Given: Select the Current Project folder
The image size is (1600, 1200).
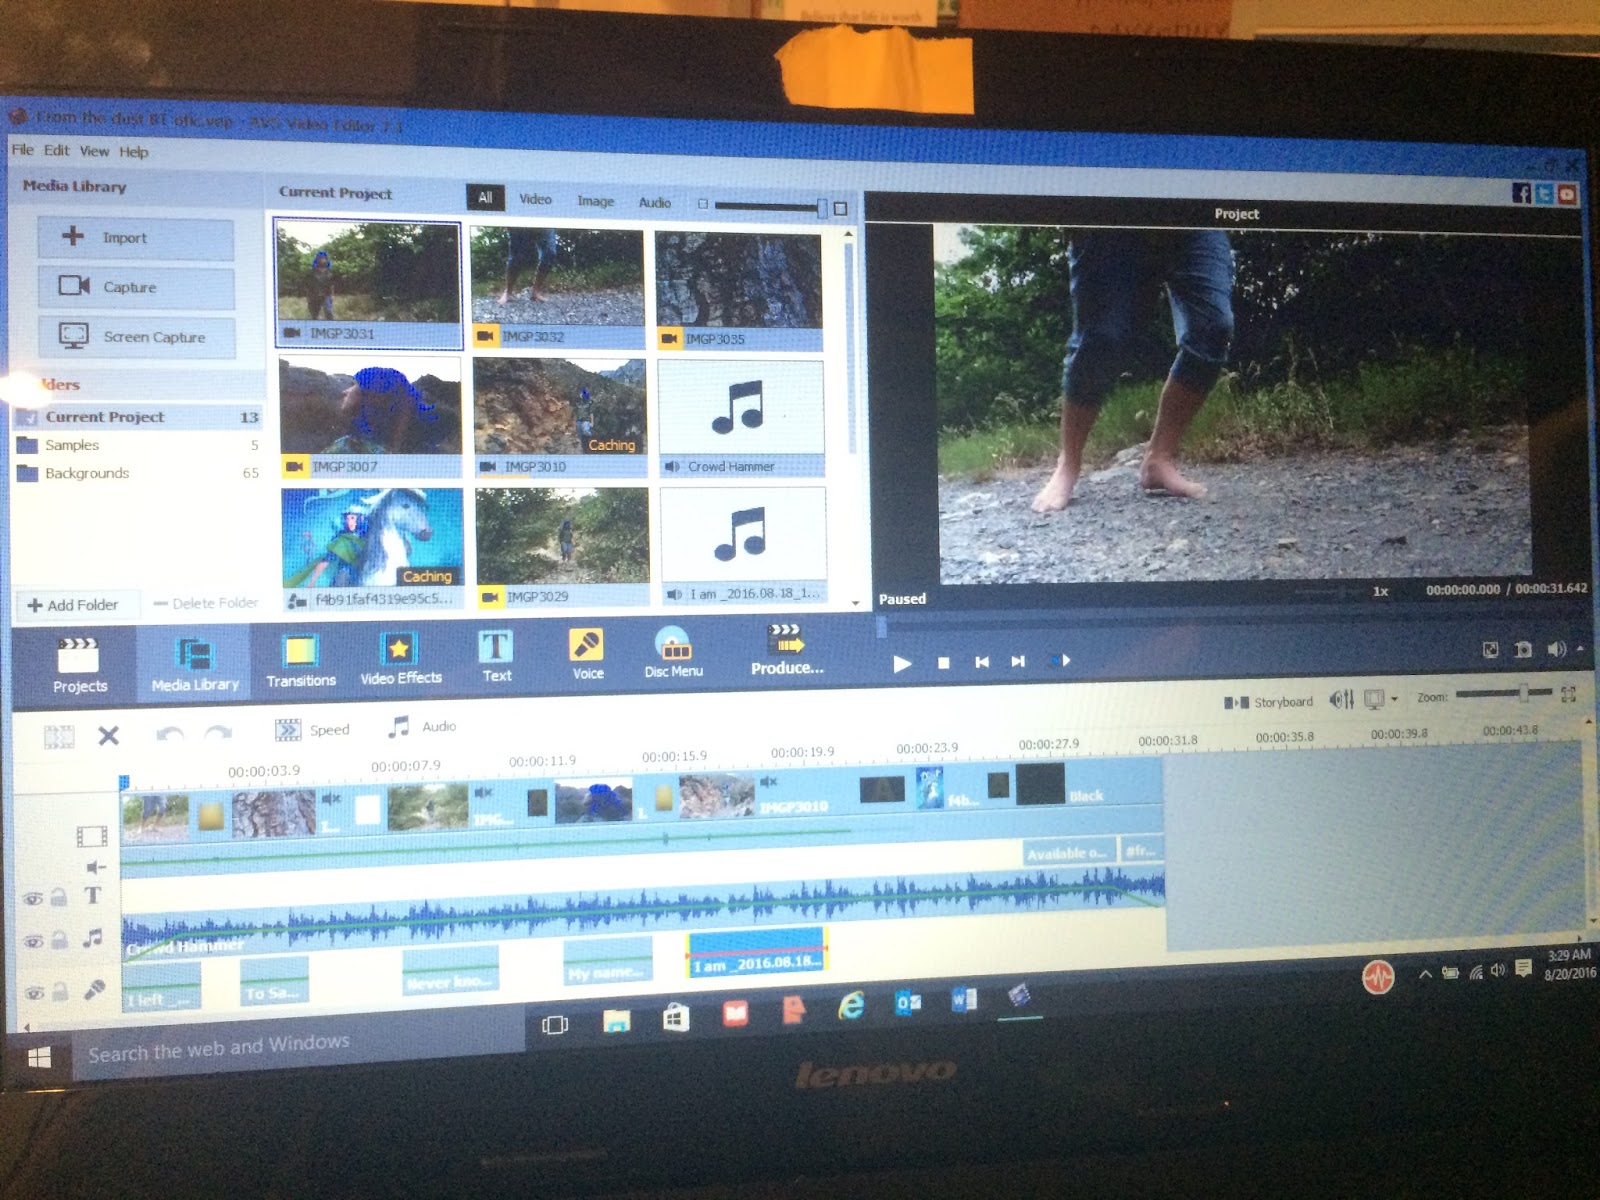Looking at the screenshot, I should 138,417.
